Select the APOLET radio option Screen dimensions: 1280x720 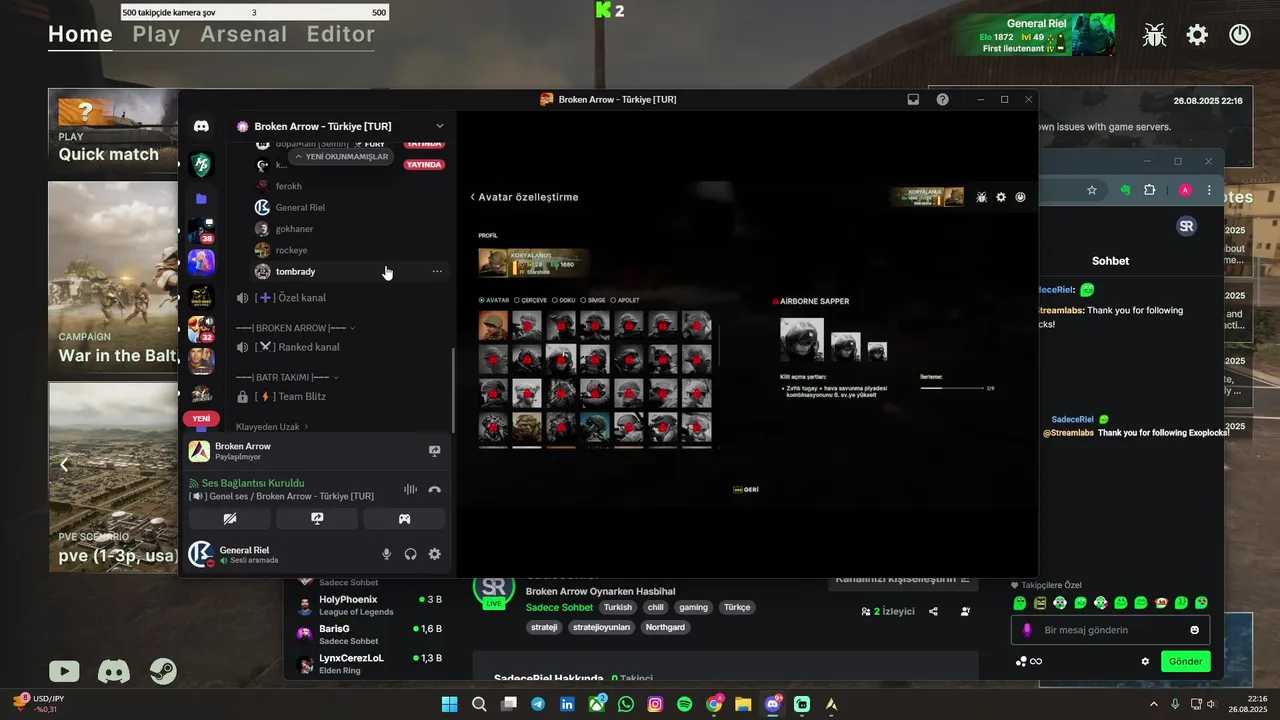625,300
